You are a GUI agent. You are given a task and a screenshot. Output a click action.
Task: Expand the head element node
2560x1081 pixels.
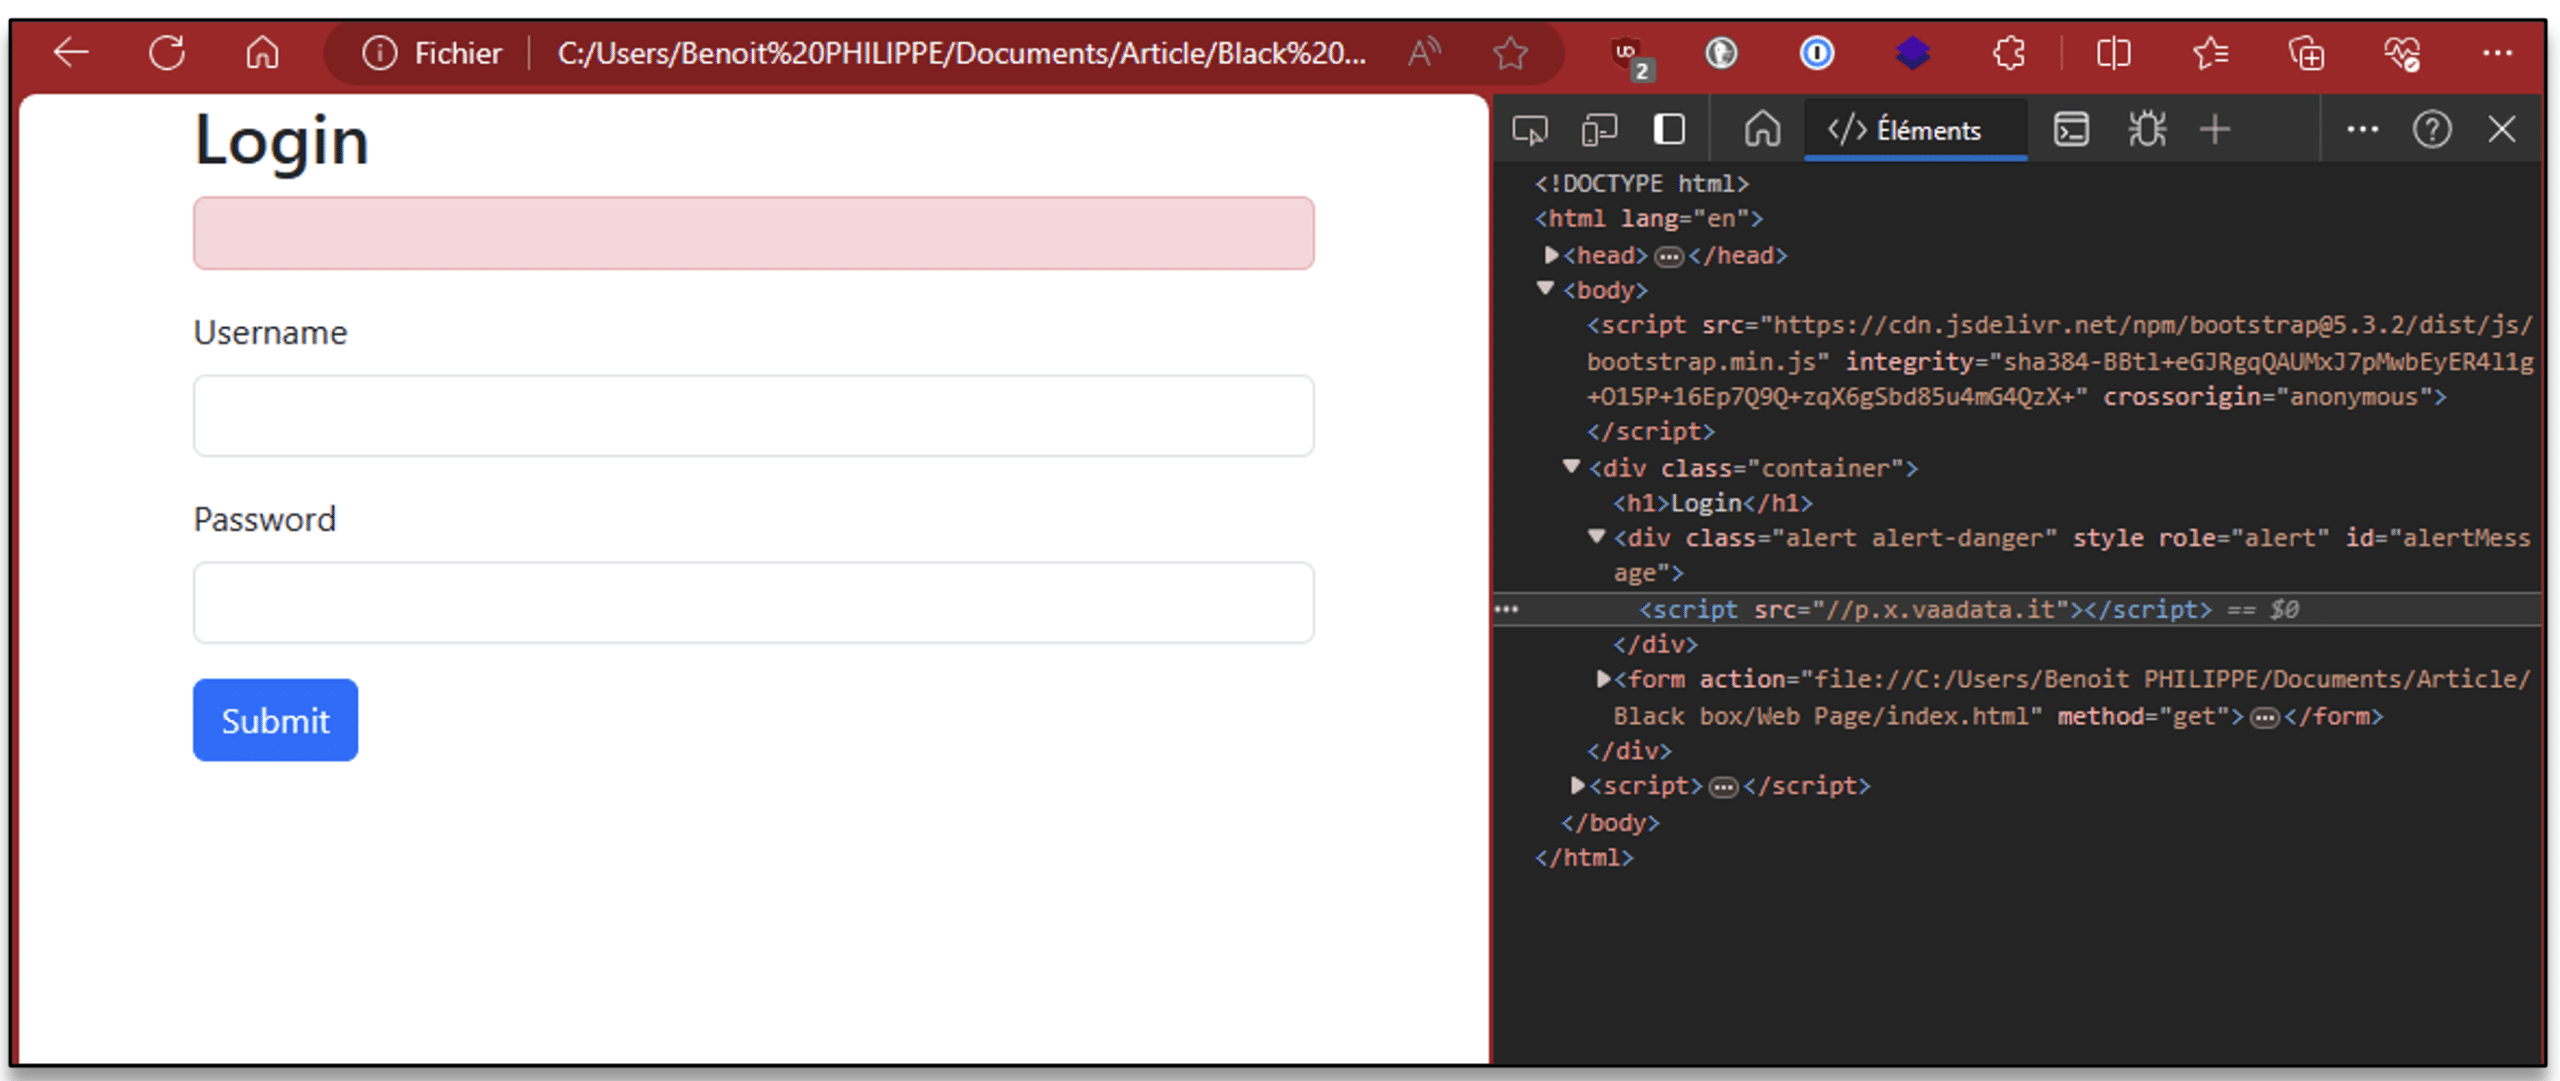point(1551,255)
